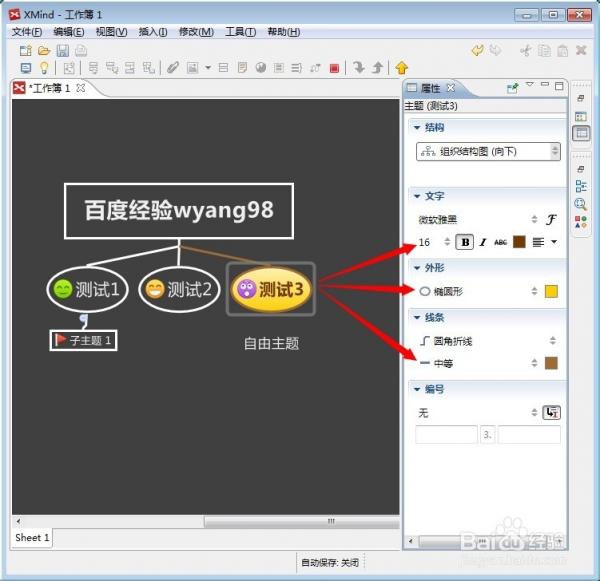Click the drill down arrow icon

pyautogui.click(x=359, y=68)
